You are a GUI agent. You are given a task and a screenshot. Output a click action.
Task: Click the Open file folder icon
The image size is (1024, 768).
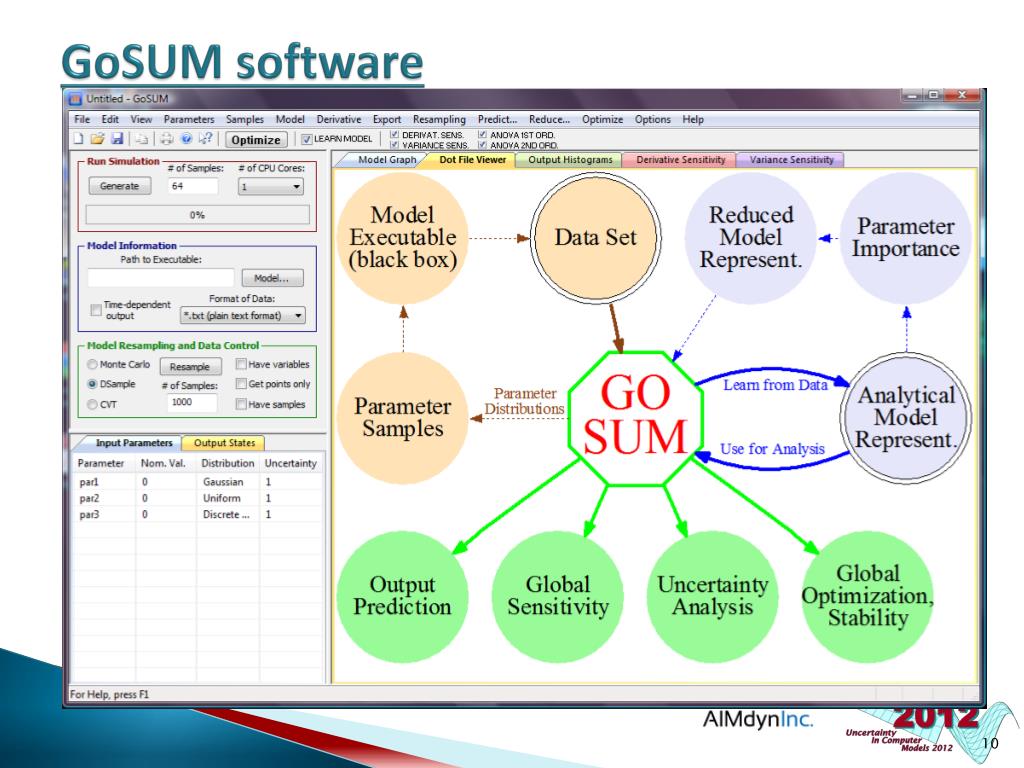click(97, 138)
